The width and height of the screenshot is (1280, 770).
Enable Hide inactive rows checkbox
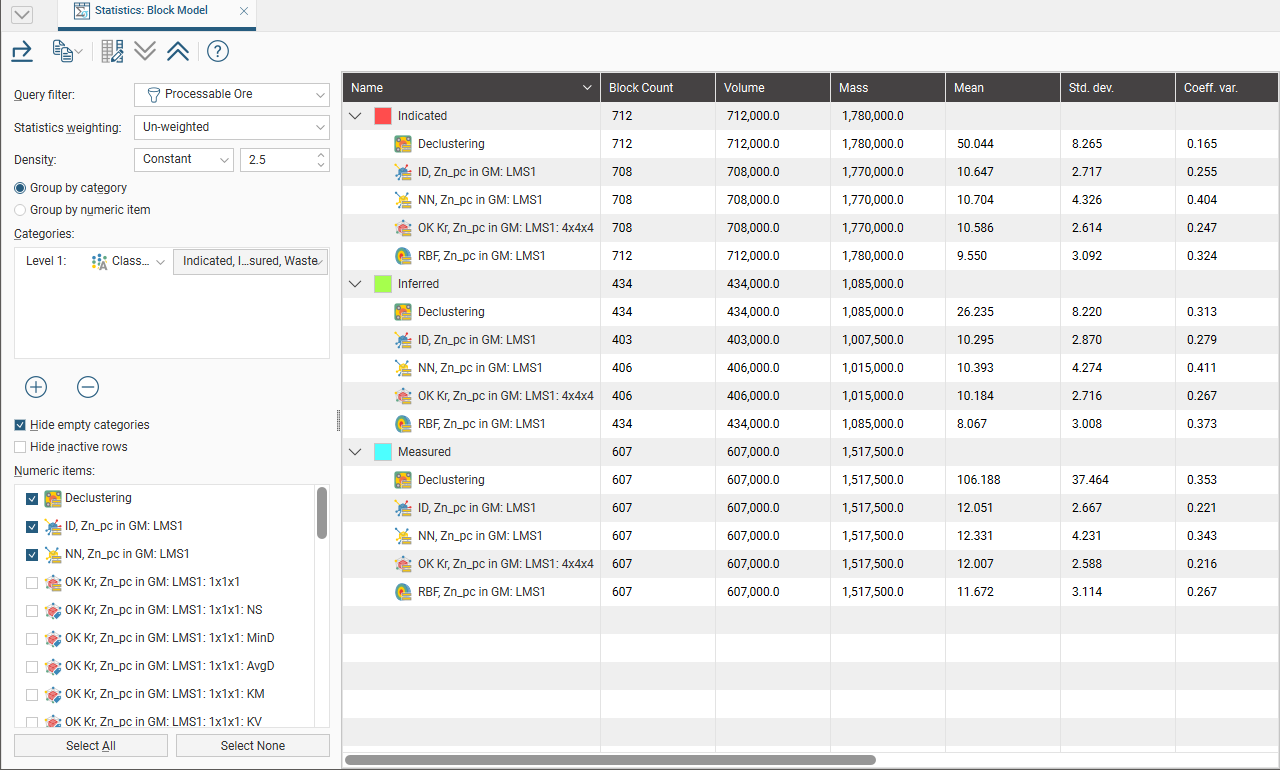[x=20, y=447]
